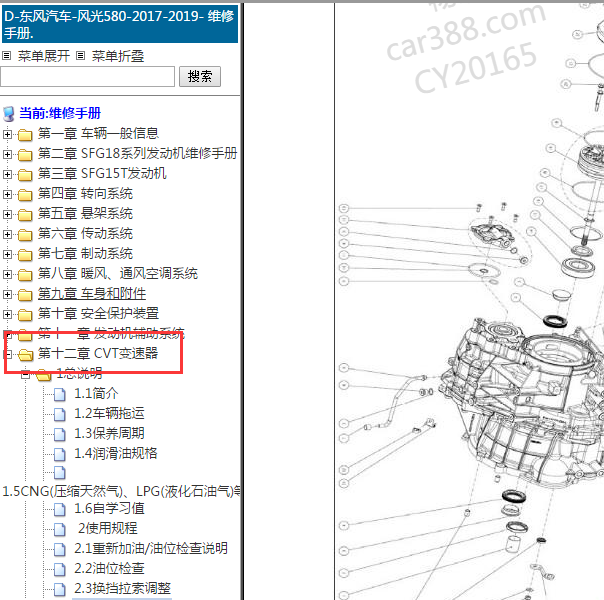The image size is (604, 600).
Task: Open the 2.3换挡拉索调整 page
Action: tap(122, 589)
